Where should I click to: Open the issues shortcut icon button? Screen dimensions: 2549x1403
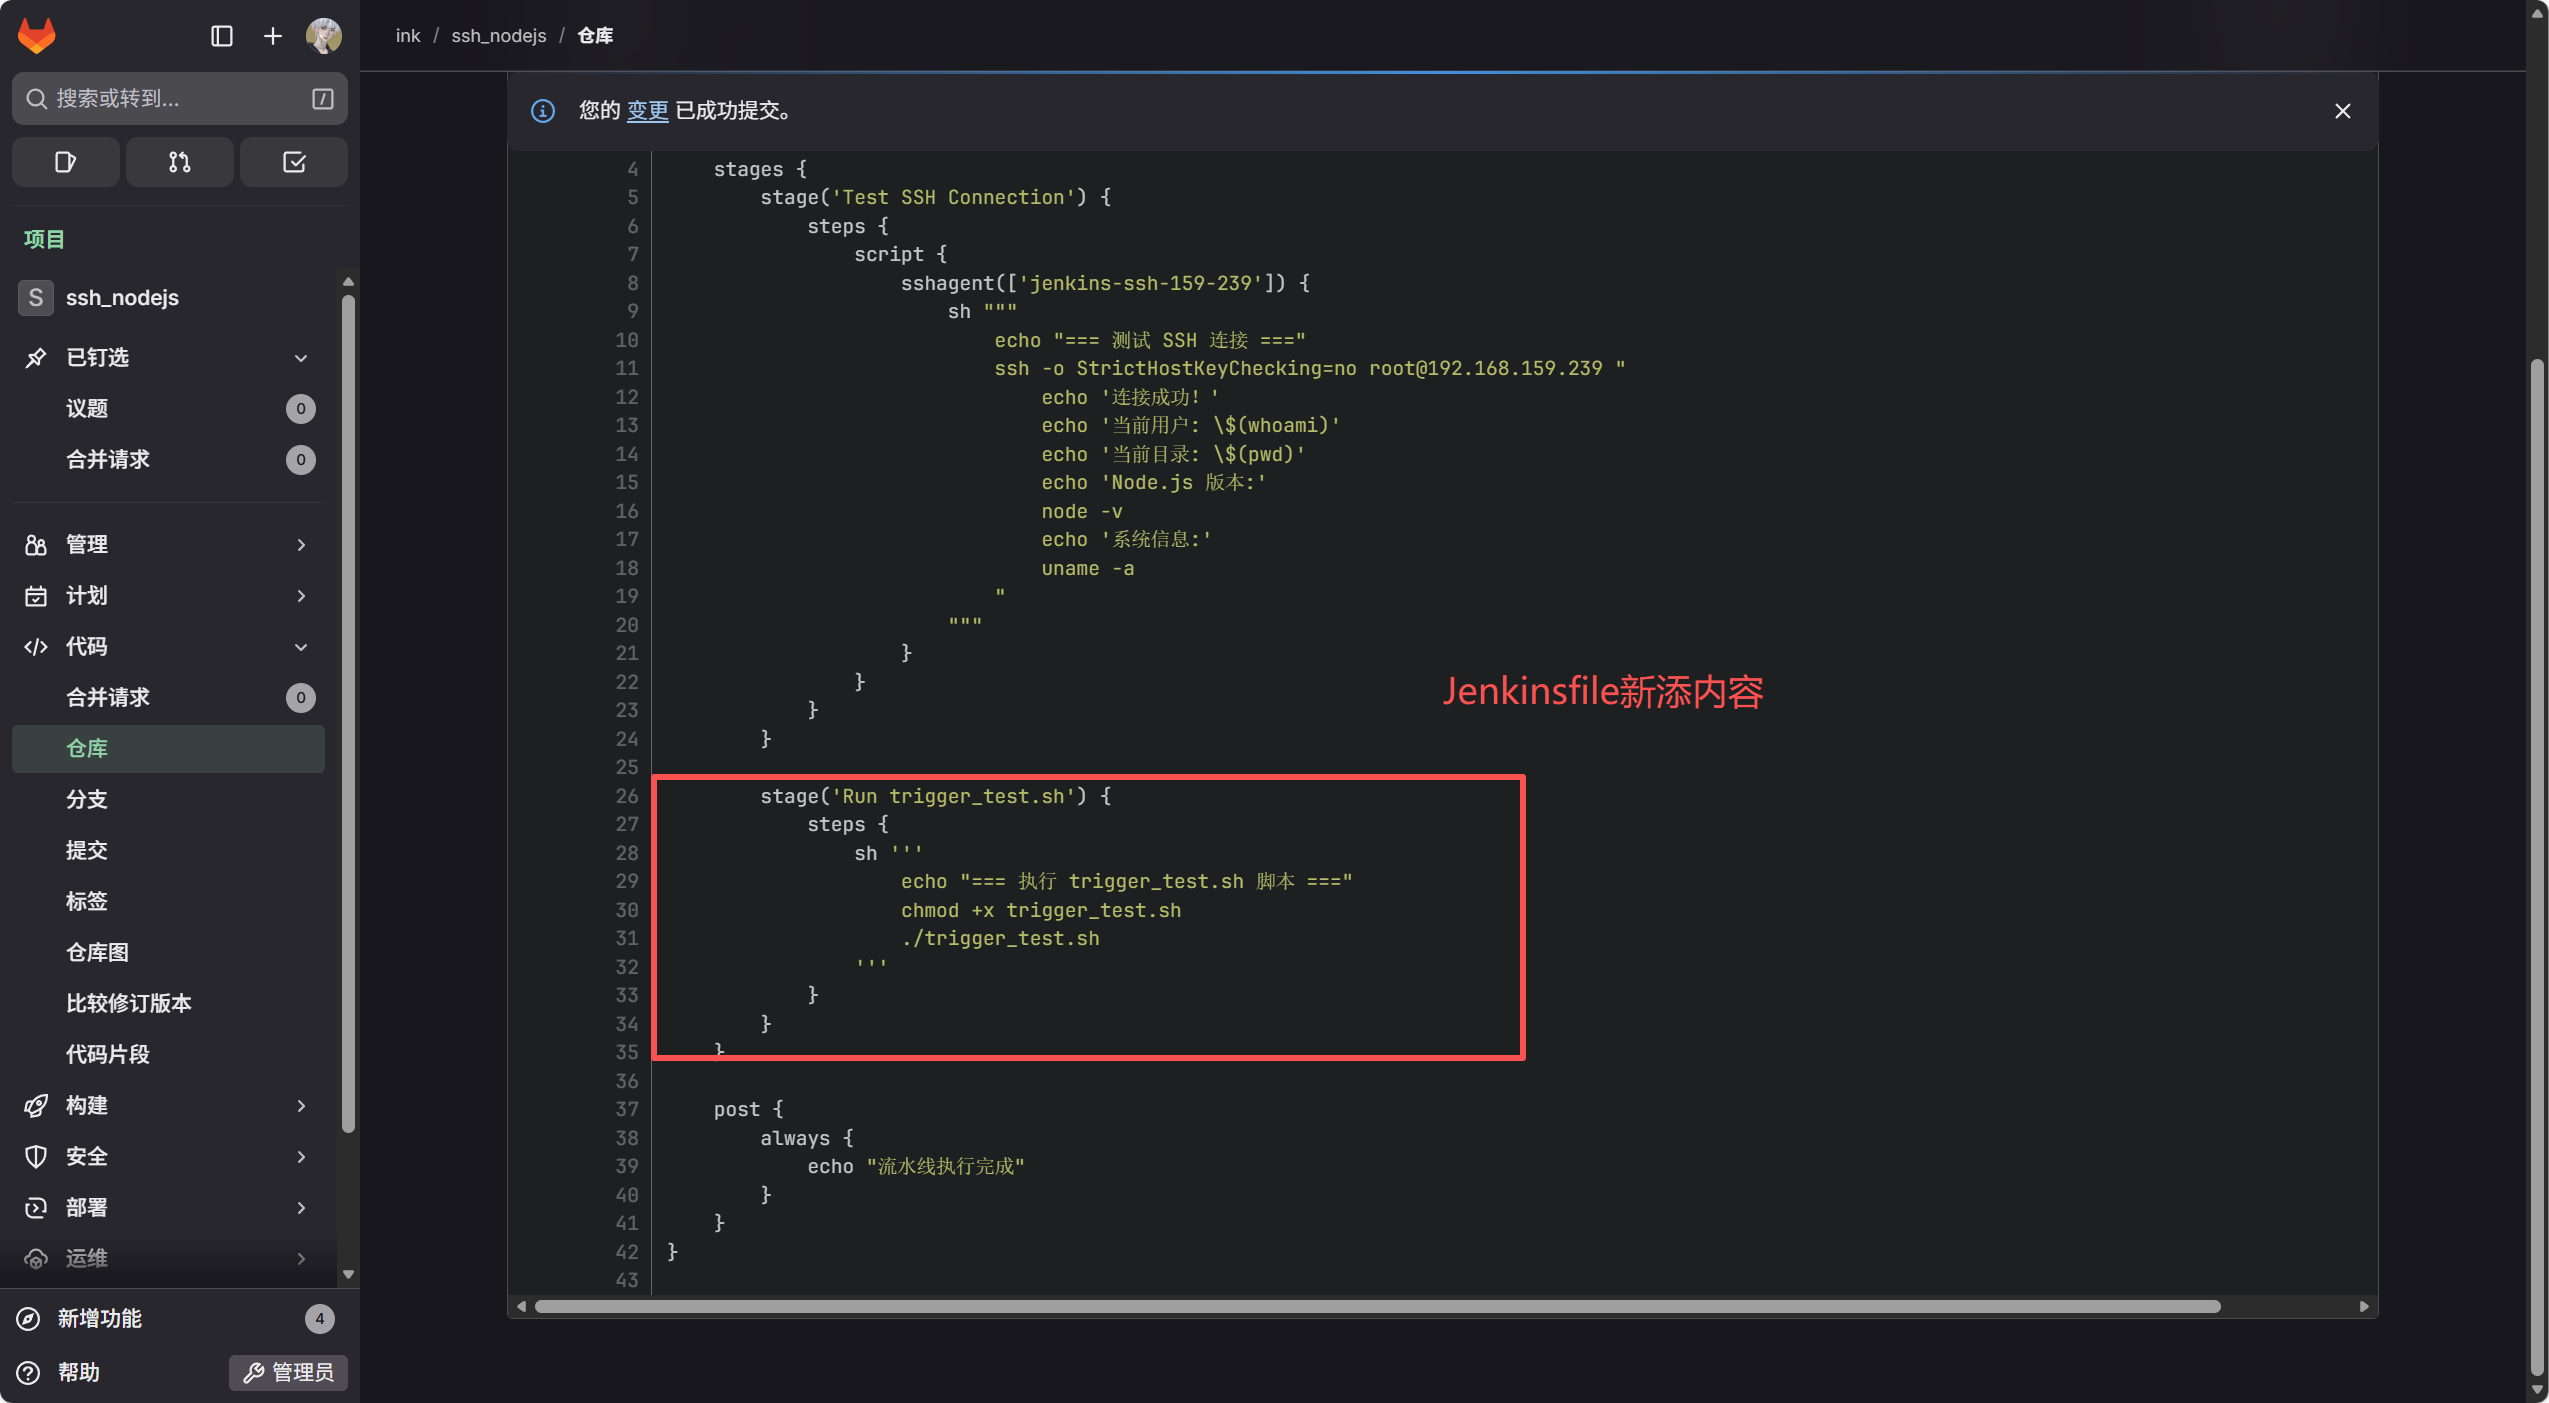click(66, 162)
